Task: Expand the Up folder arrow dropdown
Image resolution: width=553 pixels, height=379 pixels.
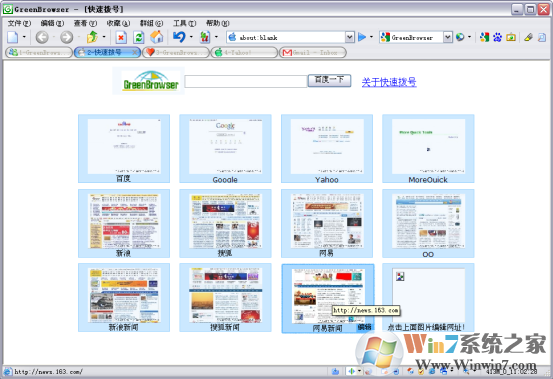Action: coord(104,37)
